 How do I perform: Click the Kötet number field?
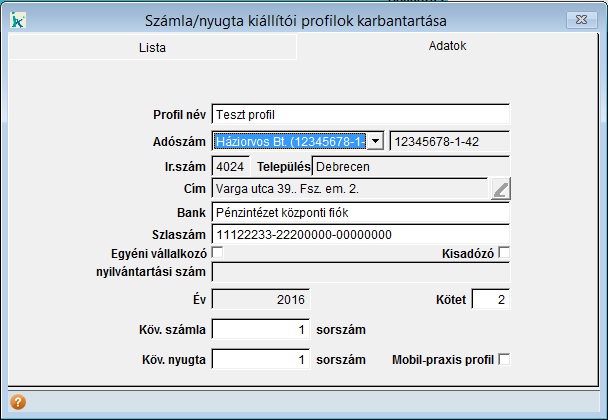coord(490,299)
